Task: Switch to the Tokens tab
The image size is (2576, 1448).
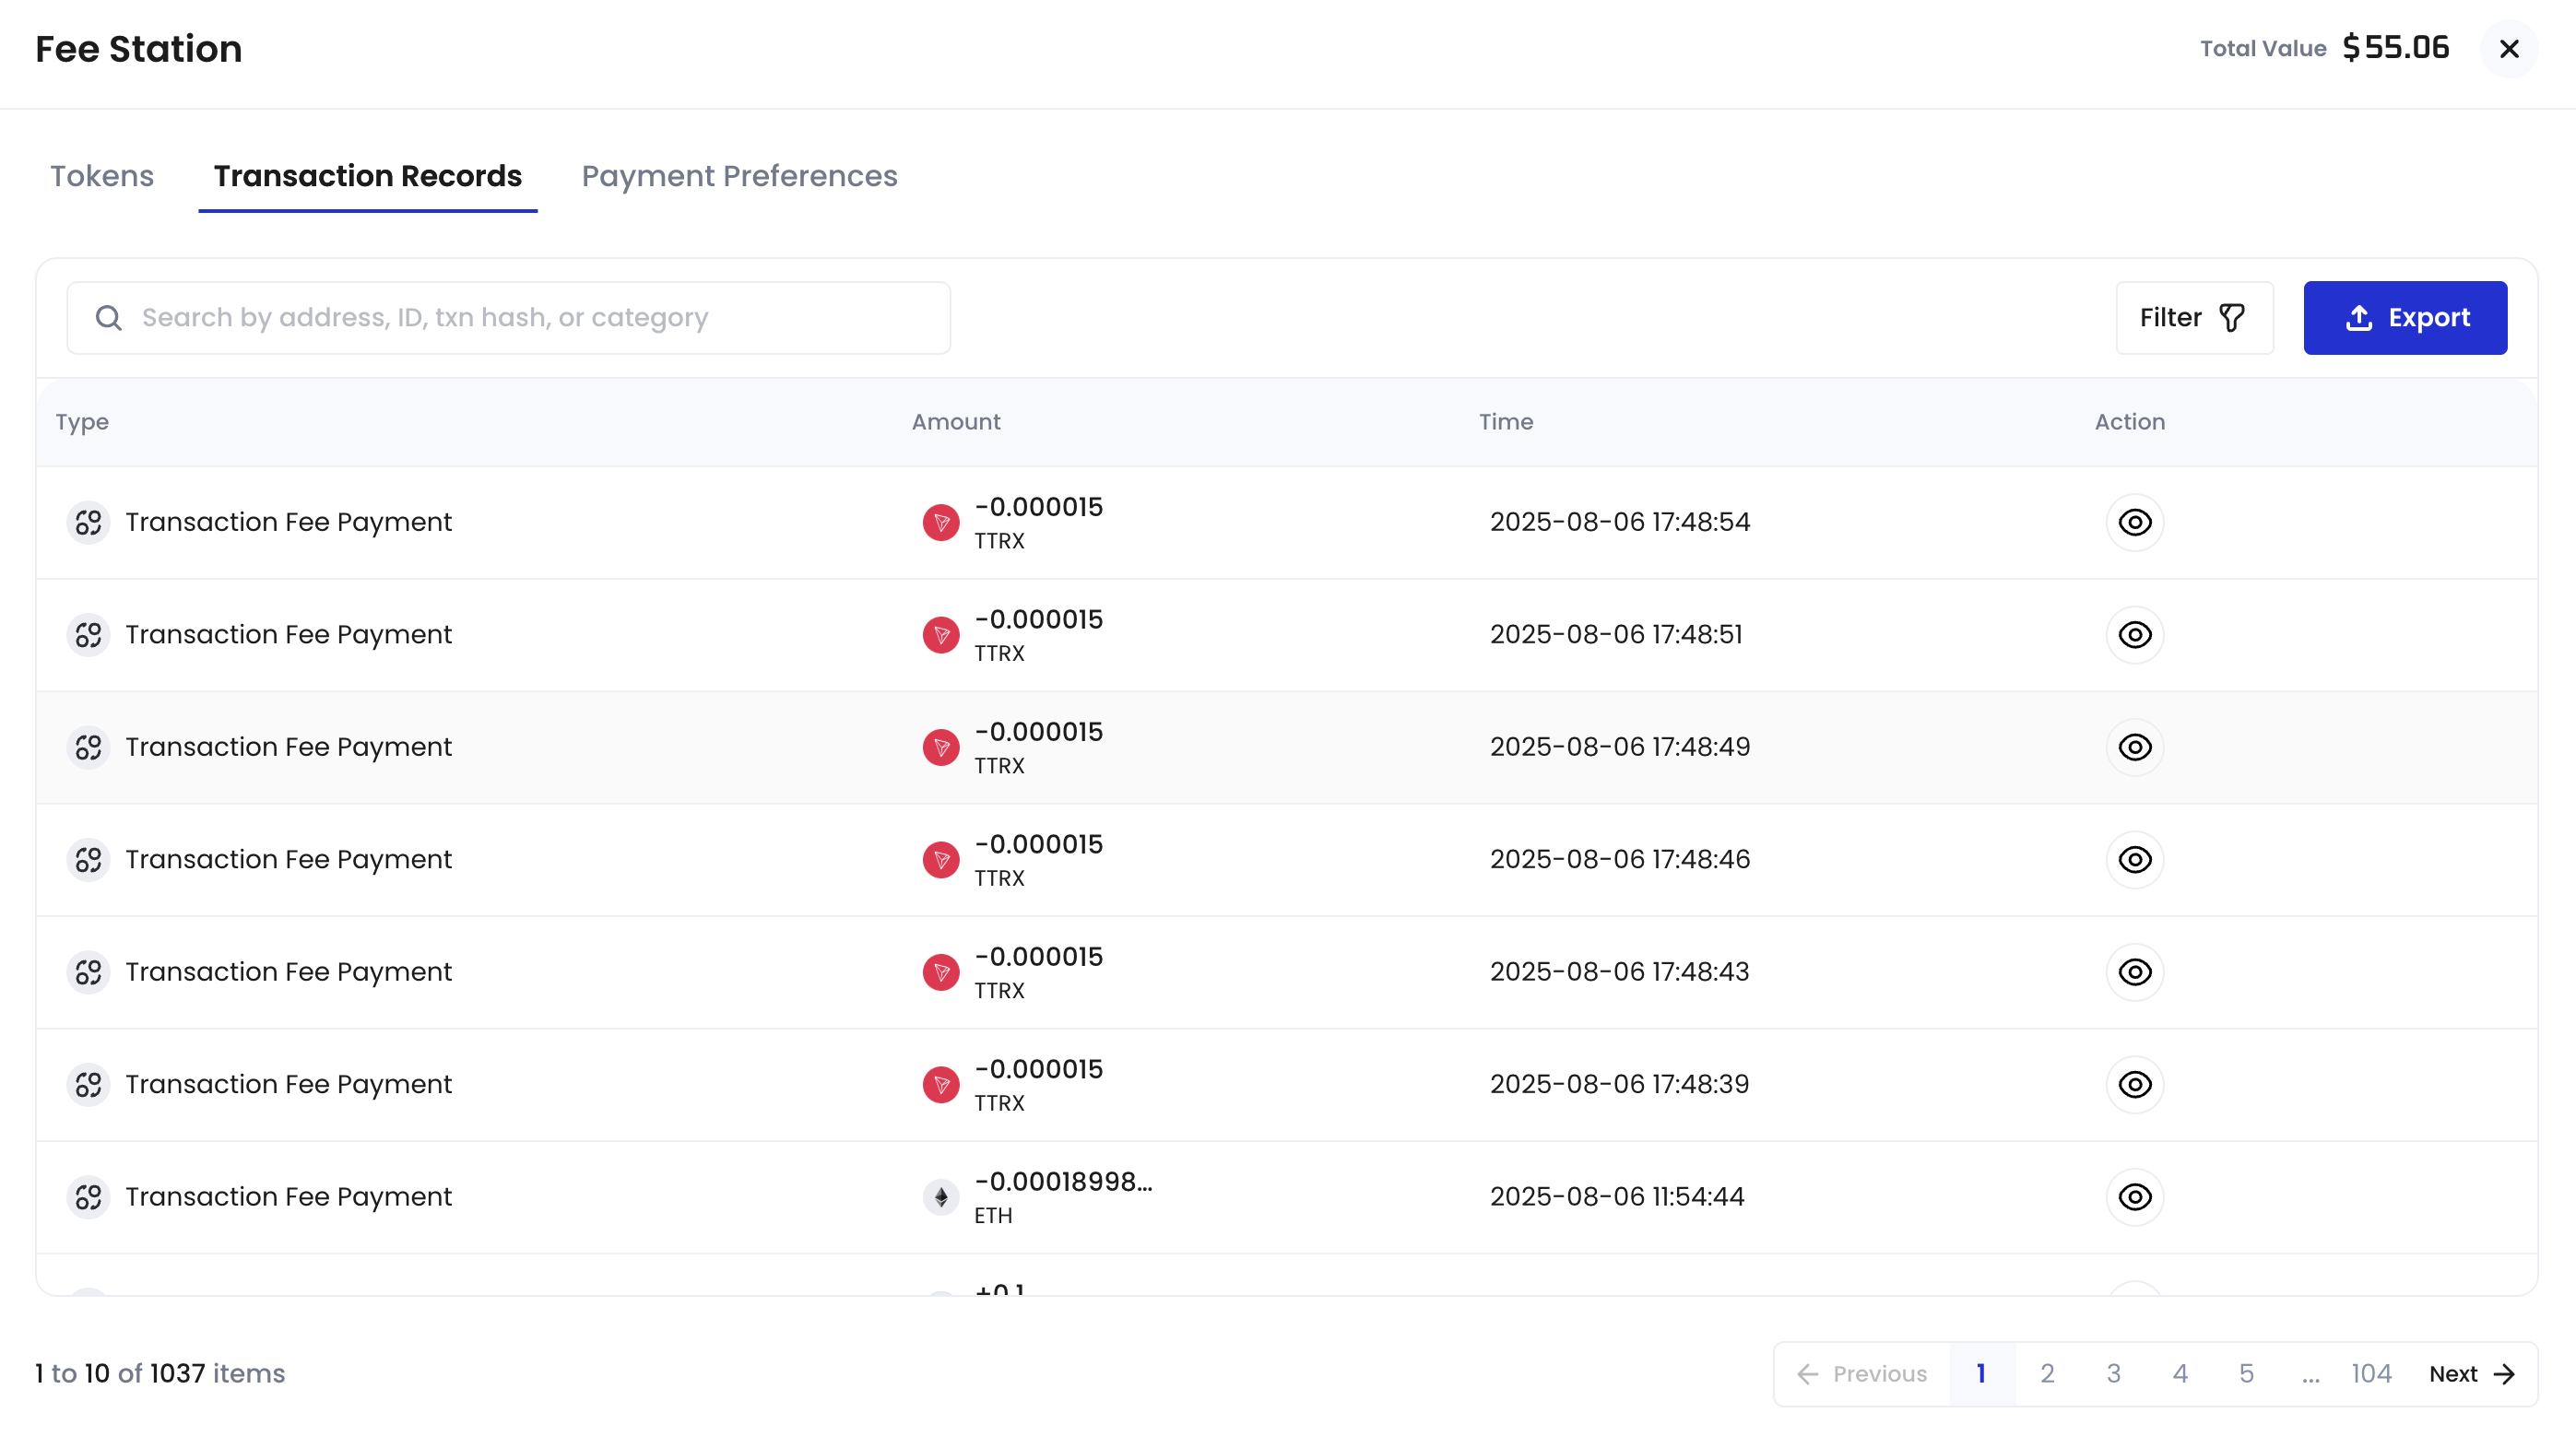Action: pyautogui.click(x=102, y=176)
